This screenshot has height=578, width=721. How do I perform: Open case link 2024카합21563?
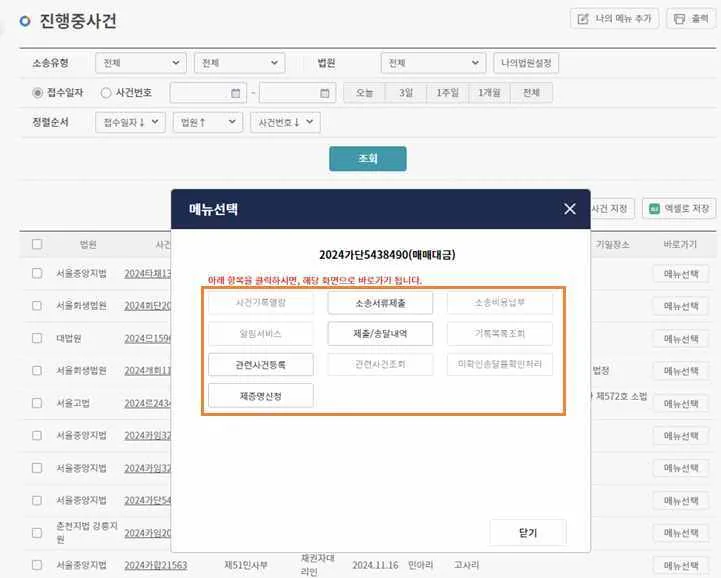[155, 566]
